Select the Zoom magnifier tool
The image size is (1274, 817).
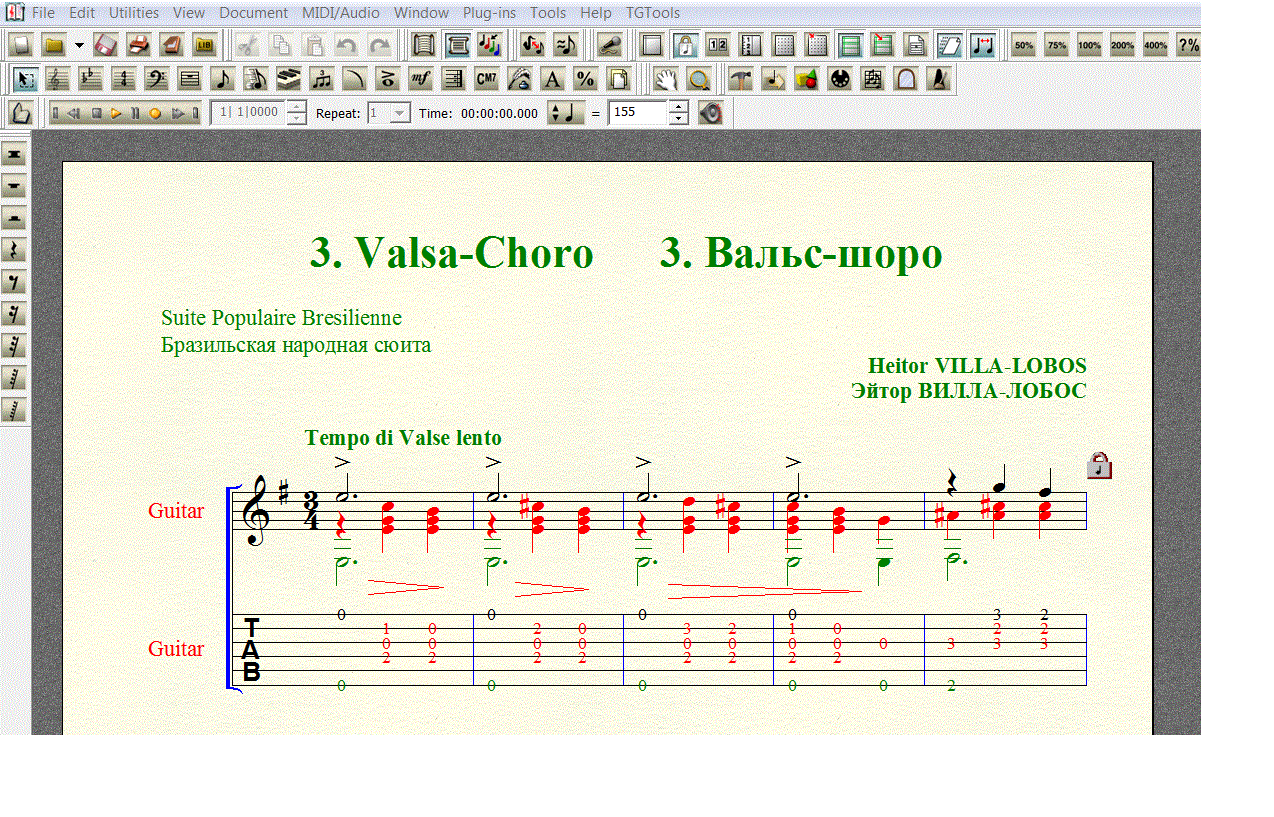[699, 79]
